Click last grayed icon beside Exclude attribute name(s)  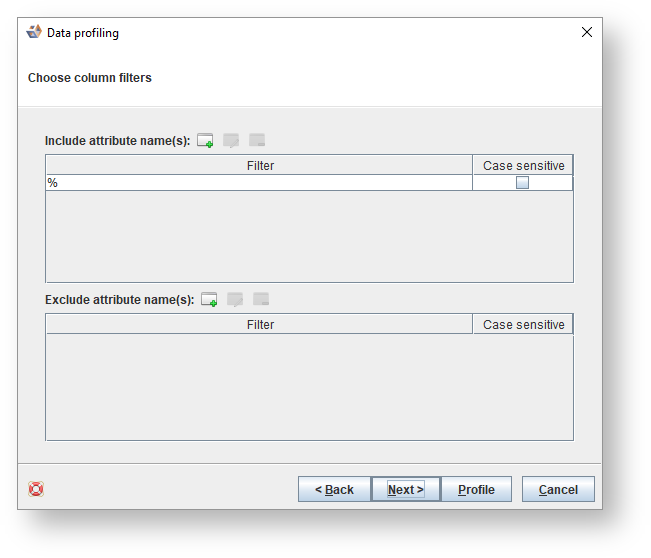[261, 299]
